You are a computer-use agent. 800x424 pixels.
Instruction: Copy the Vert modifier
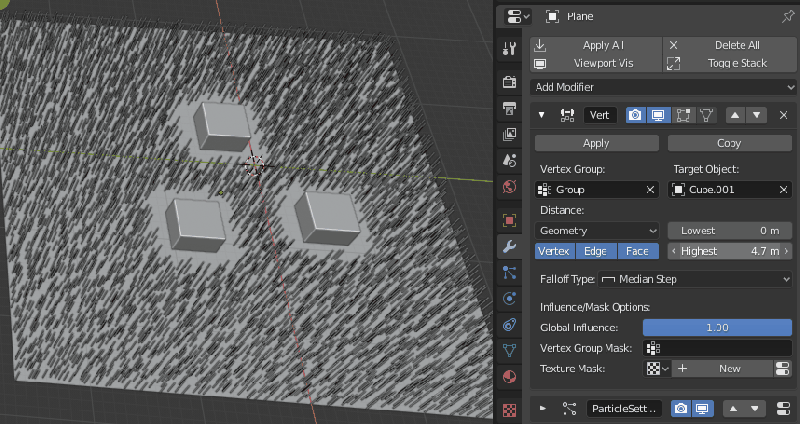730,143
